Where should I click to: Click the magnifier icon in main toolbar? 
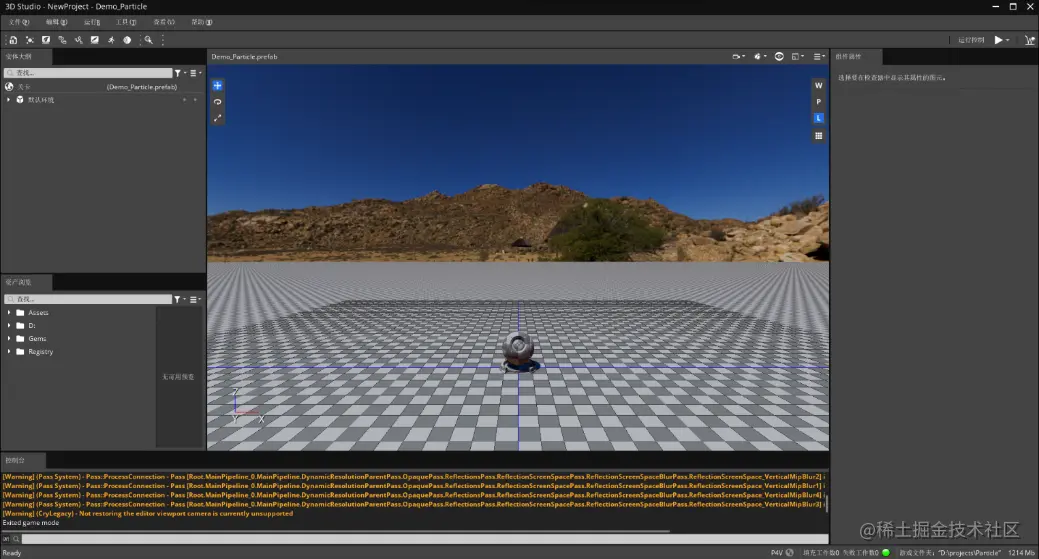[148, 40]
